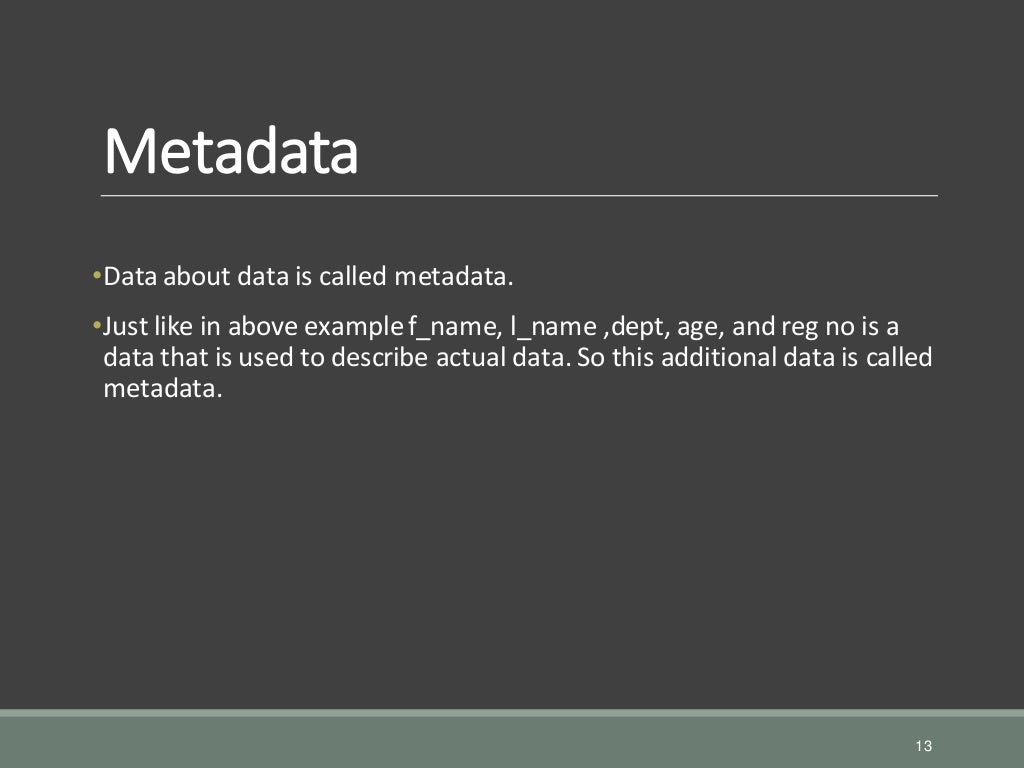Click the second bullet point marker
This screenshot has width=1024, height=768.
coord(97,325)
